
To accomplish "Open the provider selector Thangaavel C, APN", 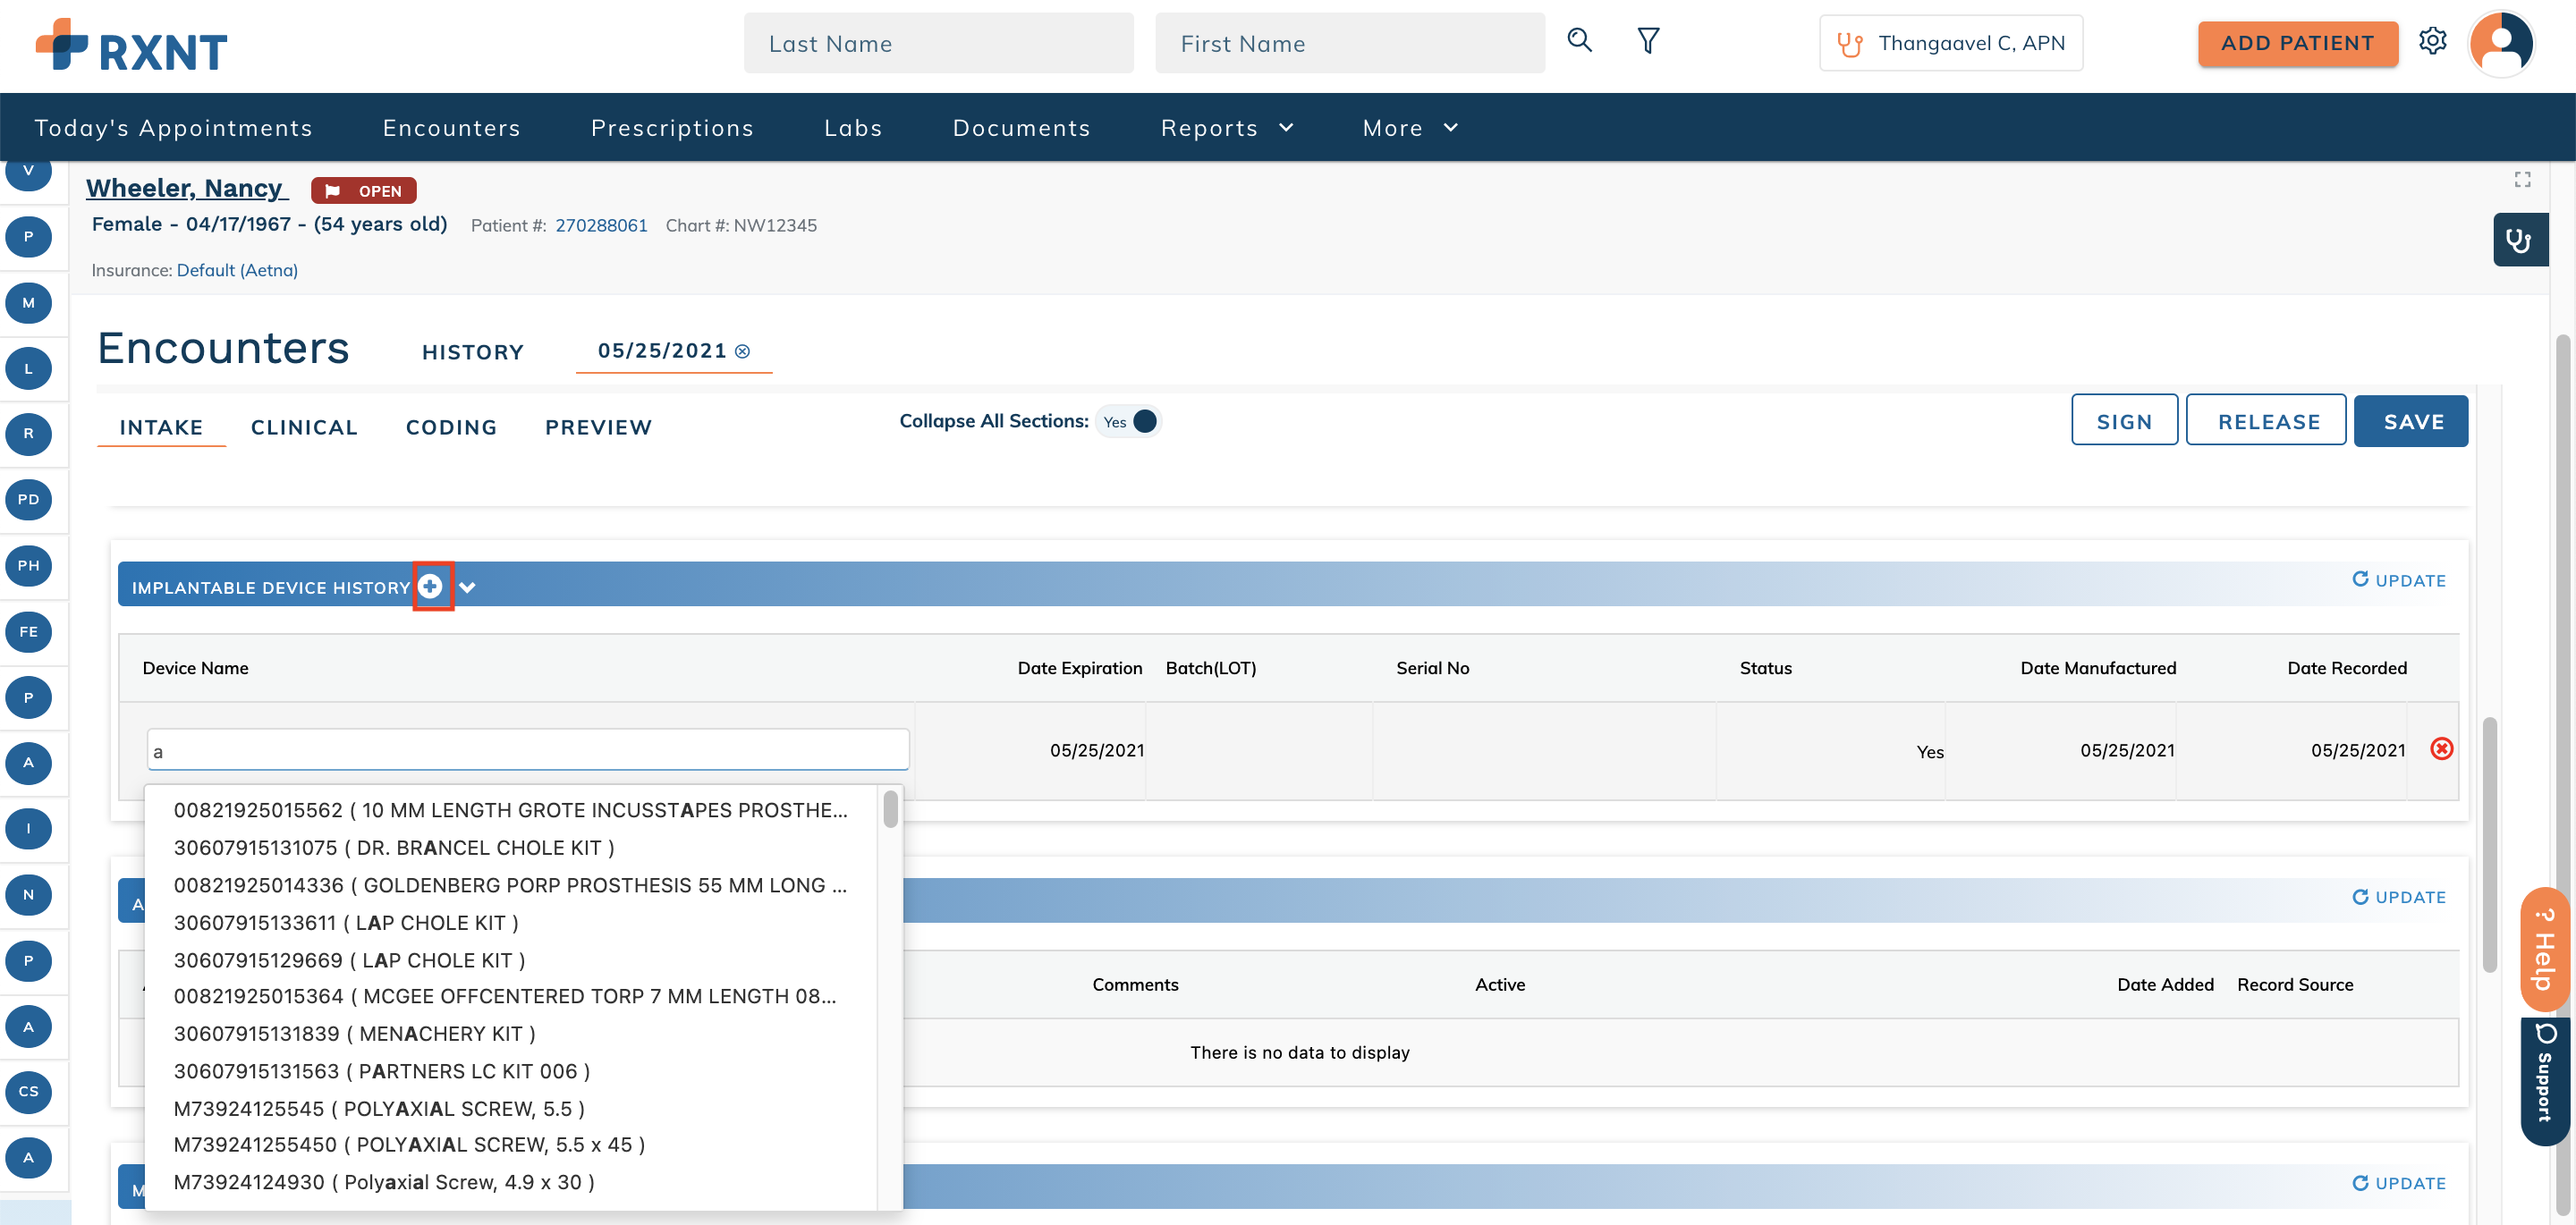I will [1951, 43].
